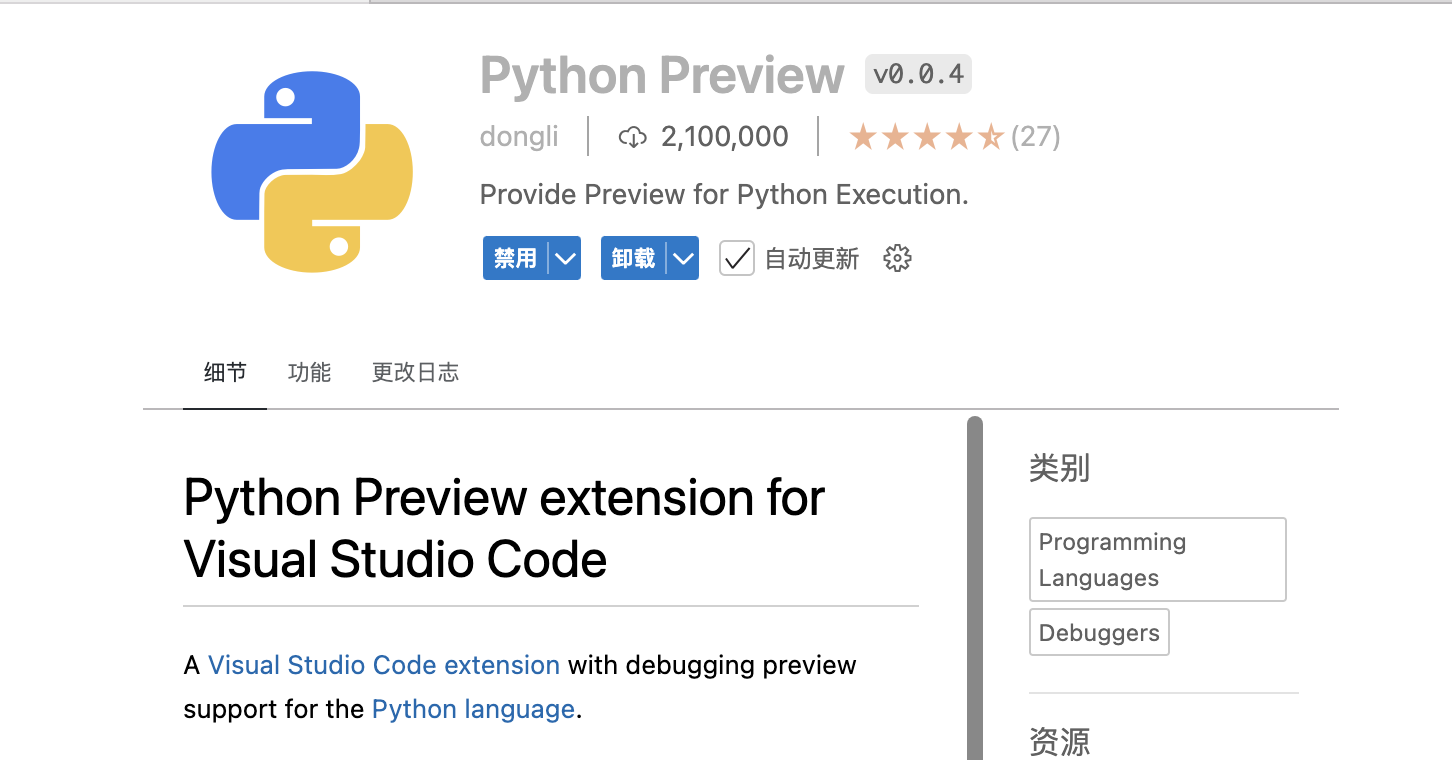Click publisher name dongli
This screenshot has height=760, width=1452.
coord(519,137)
